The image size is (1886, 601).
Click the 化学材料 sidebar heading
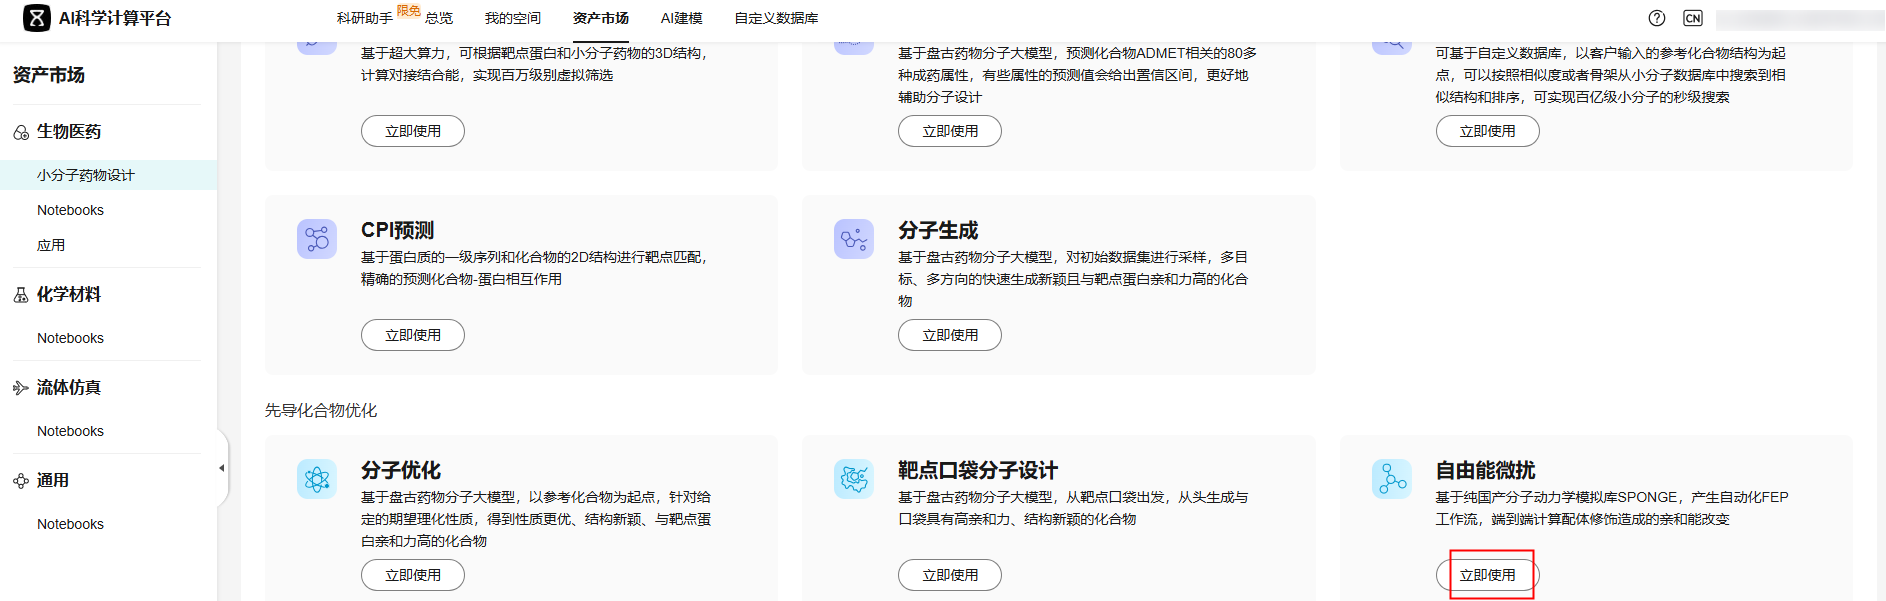(69, 295)
